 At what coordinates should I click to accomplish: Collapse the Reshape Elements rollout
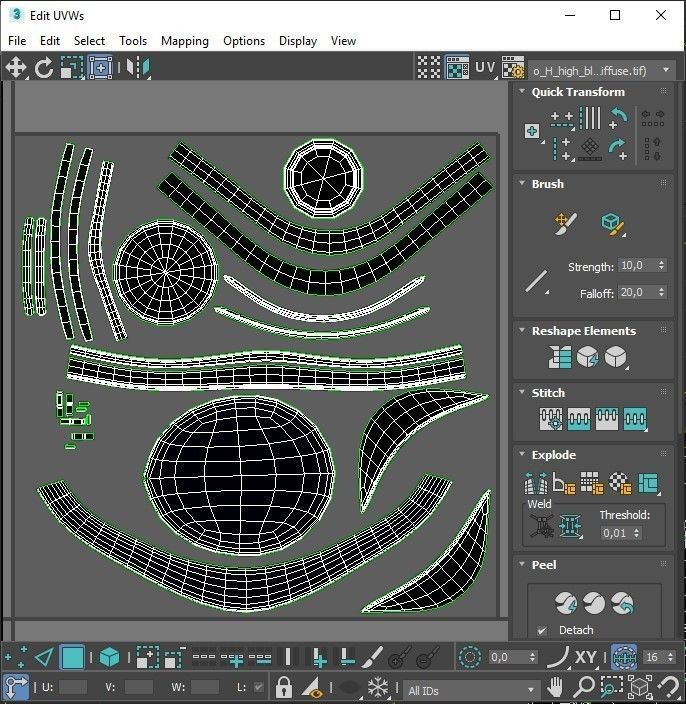coord(522,330)
